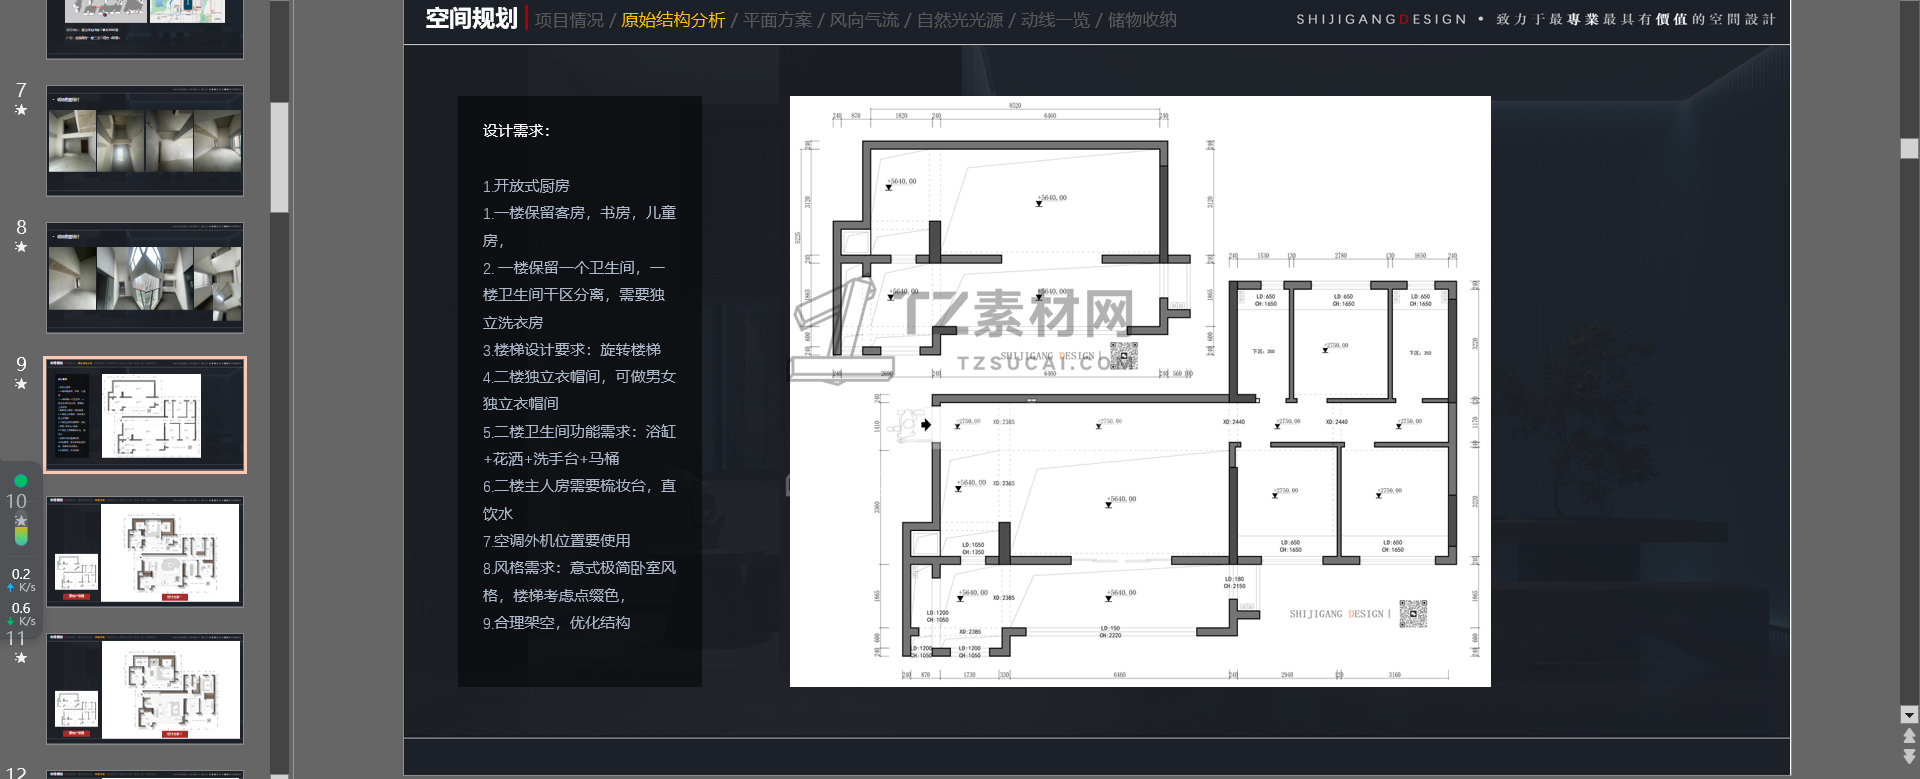Click the slide number 9 label
The height and width of the screenshot is (779, 1920).
(21, 364)
